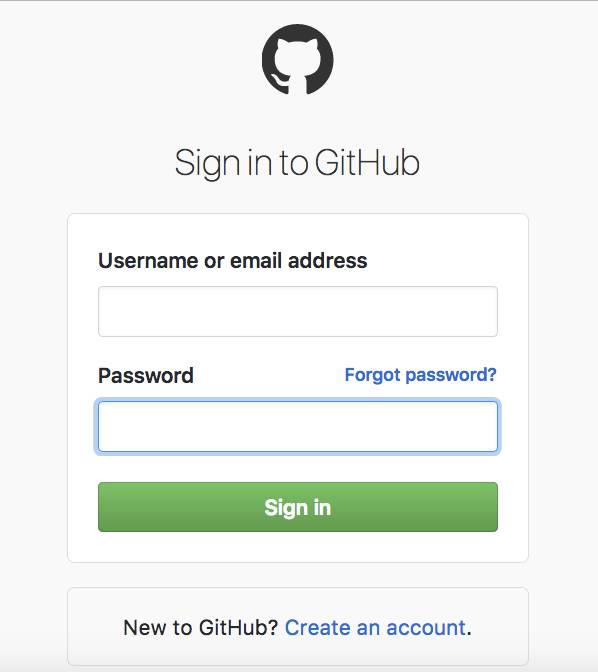Screen dimensions: 598x672
Task: Submit the login form with Sign in
Action: pyautogui.click(x=297, y=507)
